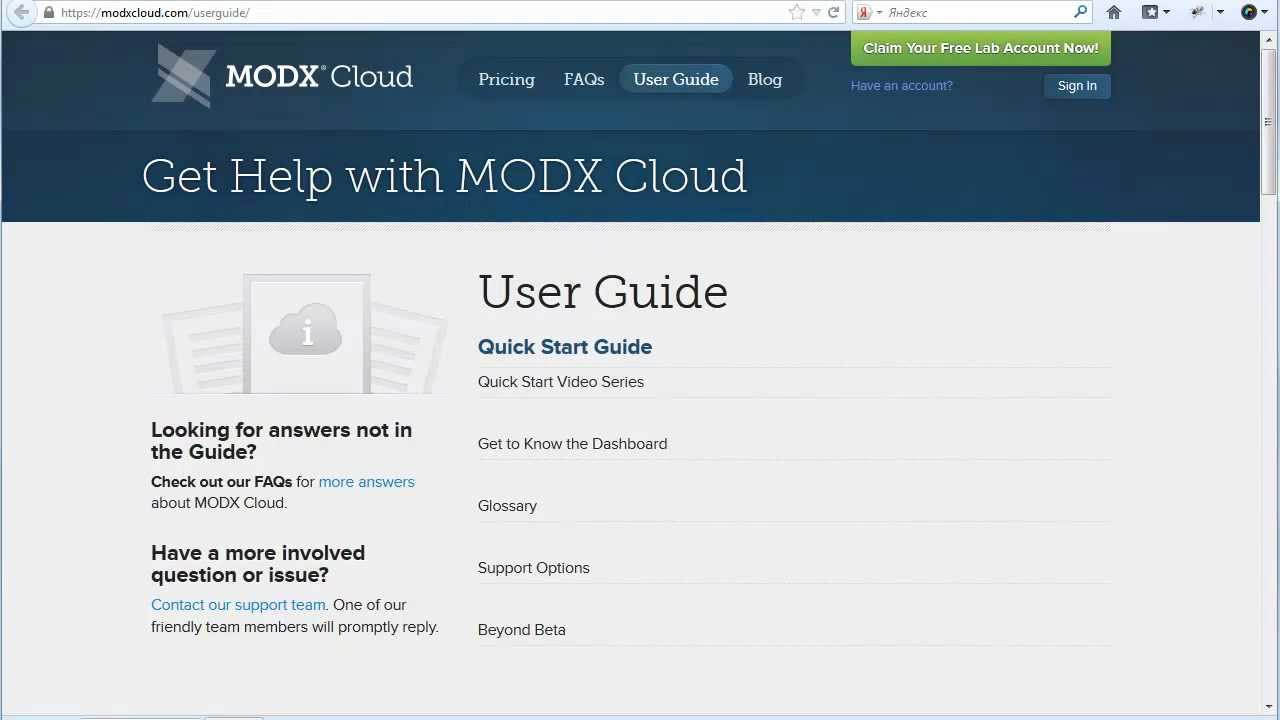Open the Glossary entry
This screenshot has height=720, width=1280.
(507, 506)
